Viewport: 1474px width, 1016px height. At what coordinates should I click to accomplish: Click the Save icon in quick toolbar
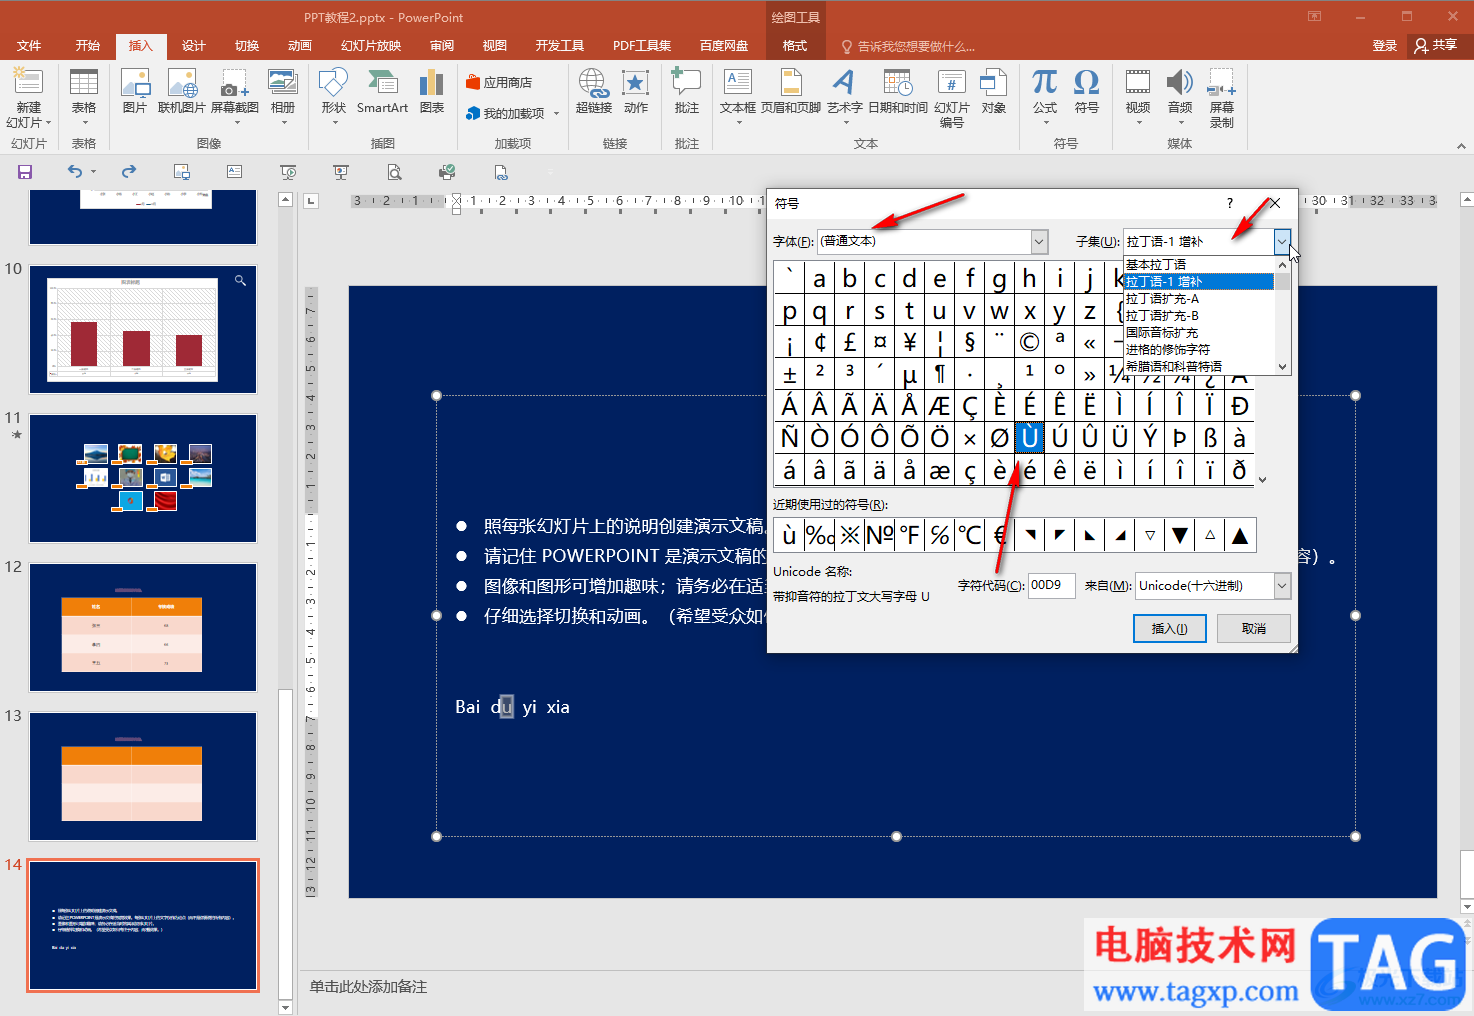25,172
